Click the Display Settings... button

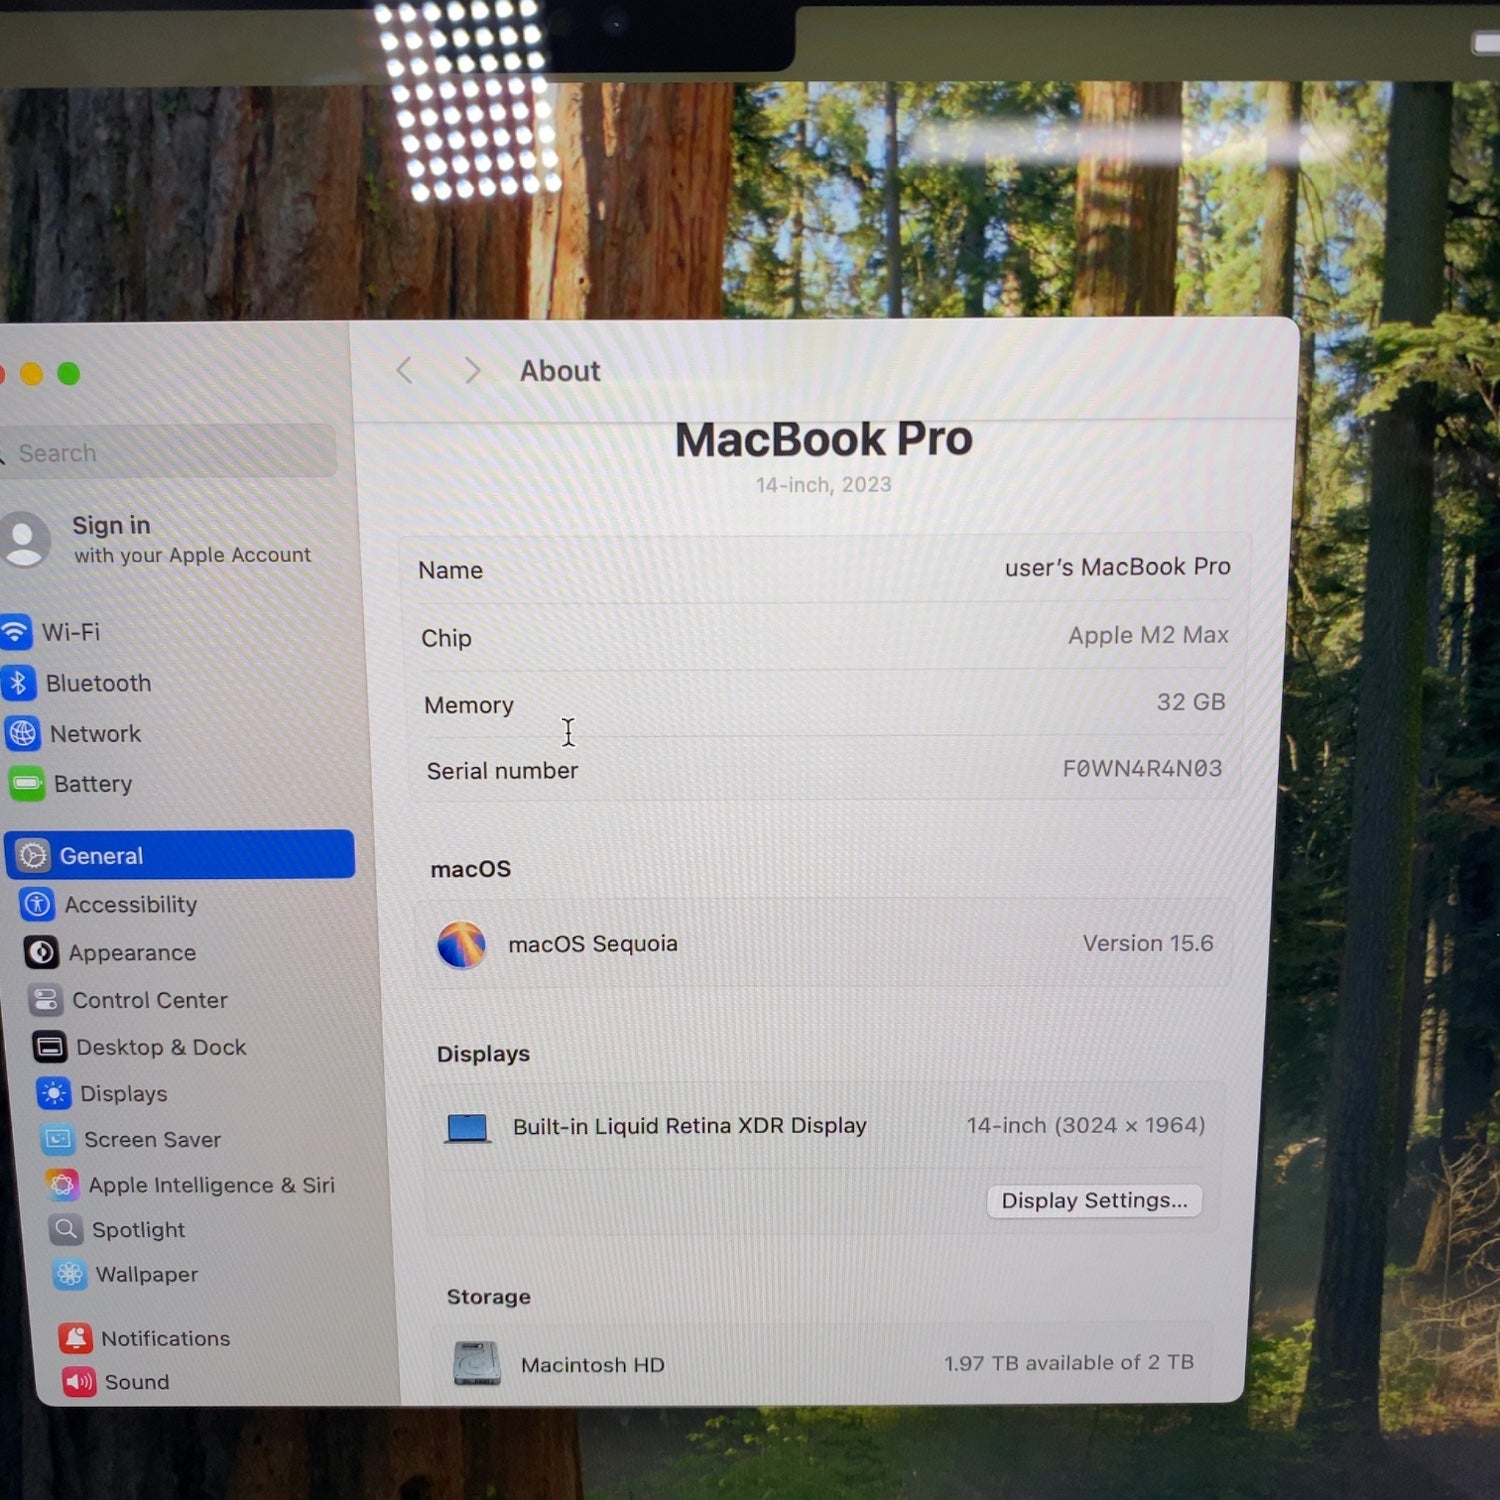pyautogui.click(x=1094, y=1200)
